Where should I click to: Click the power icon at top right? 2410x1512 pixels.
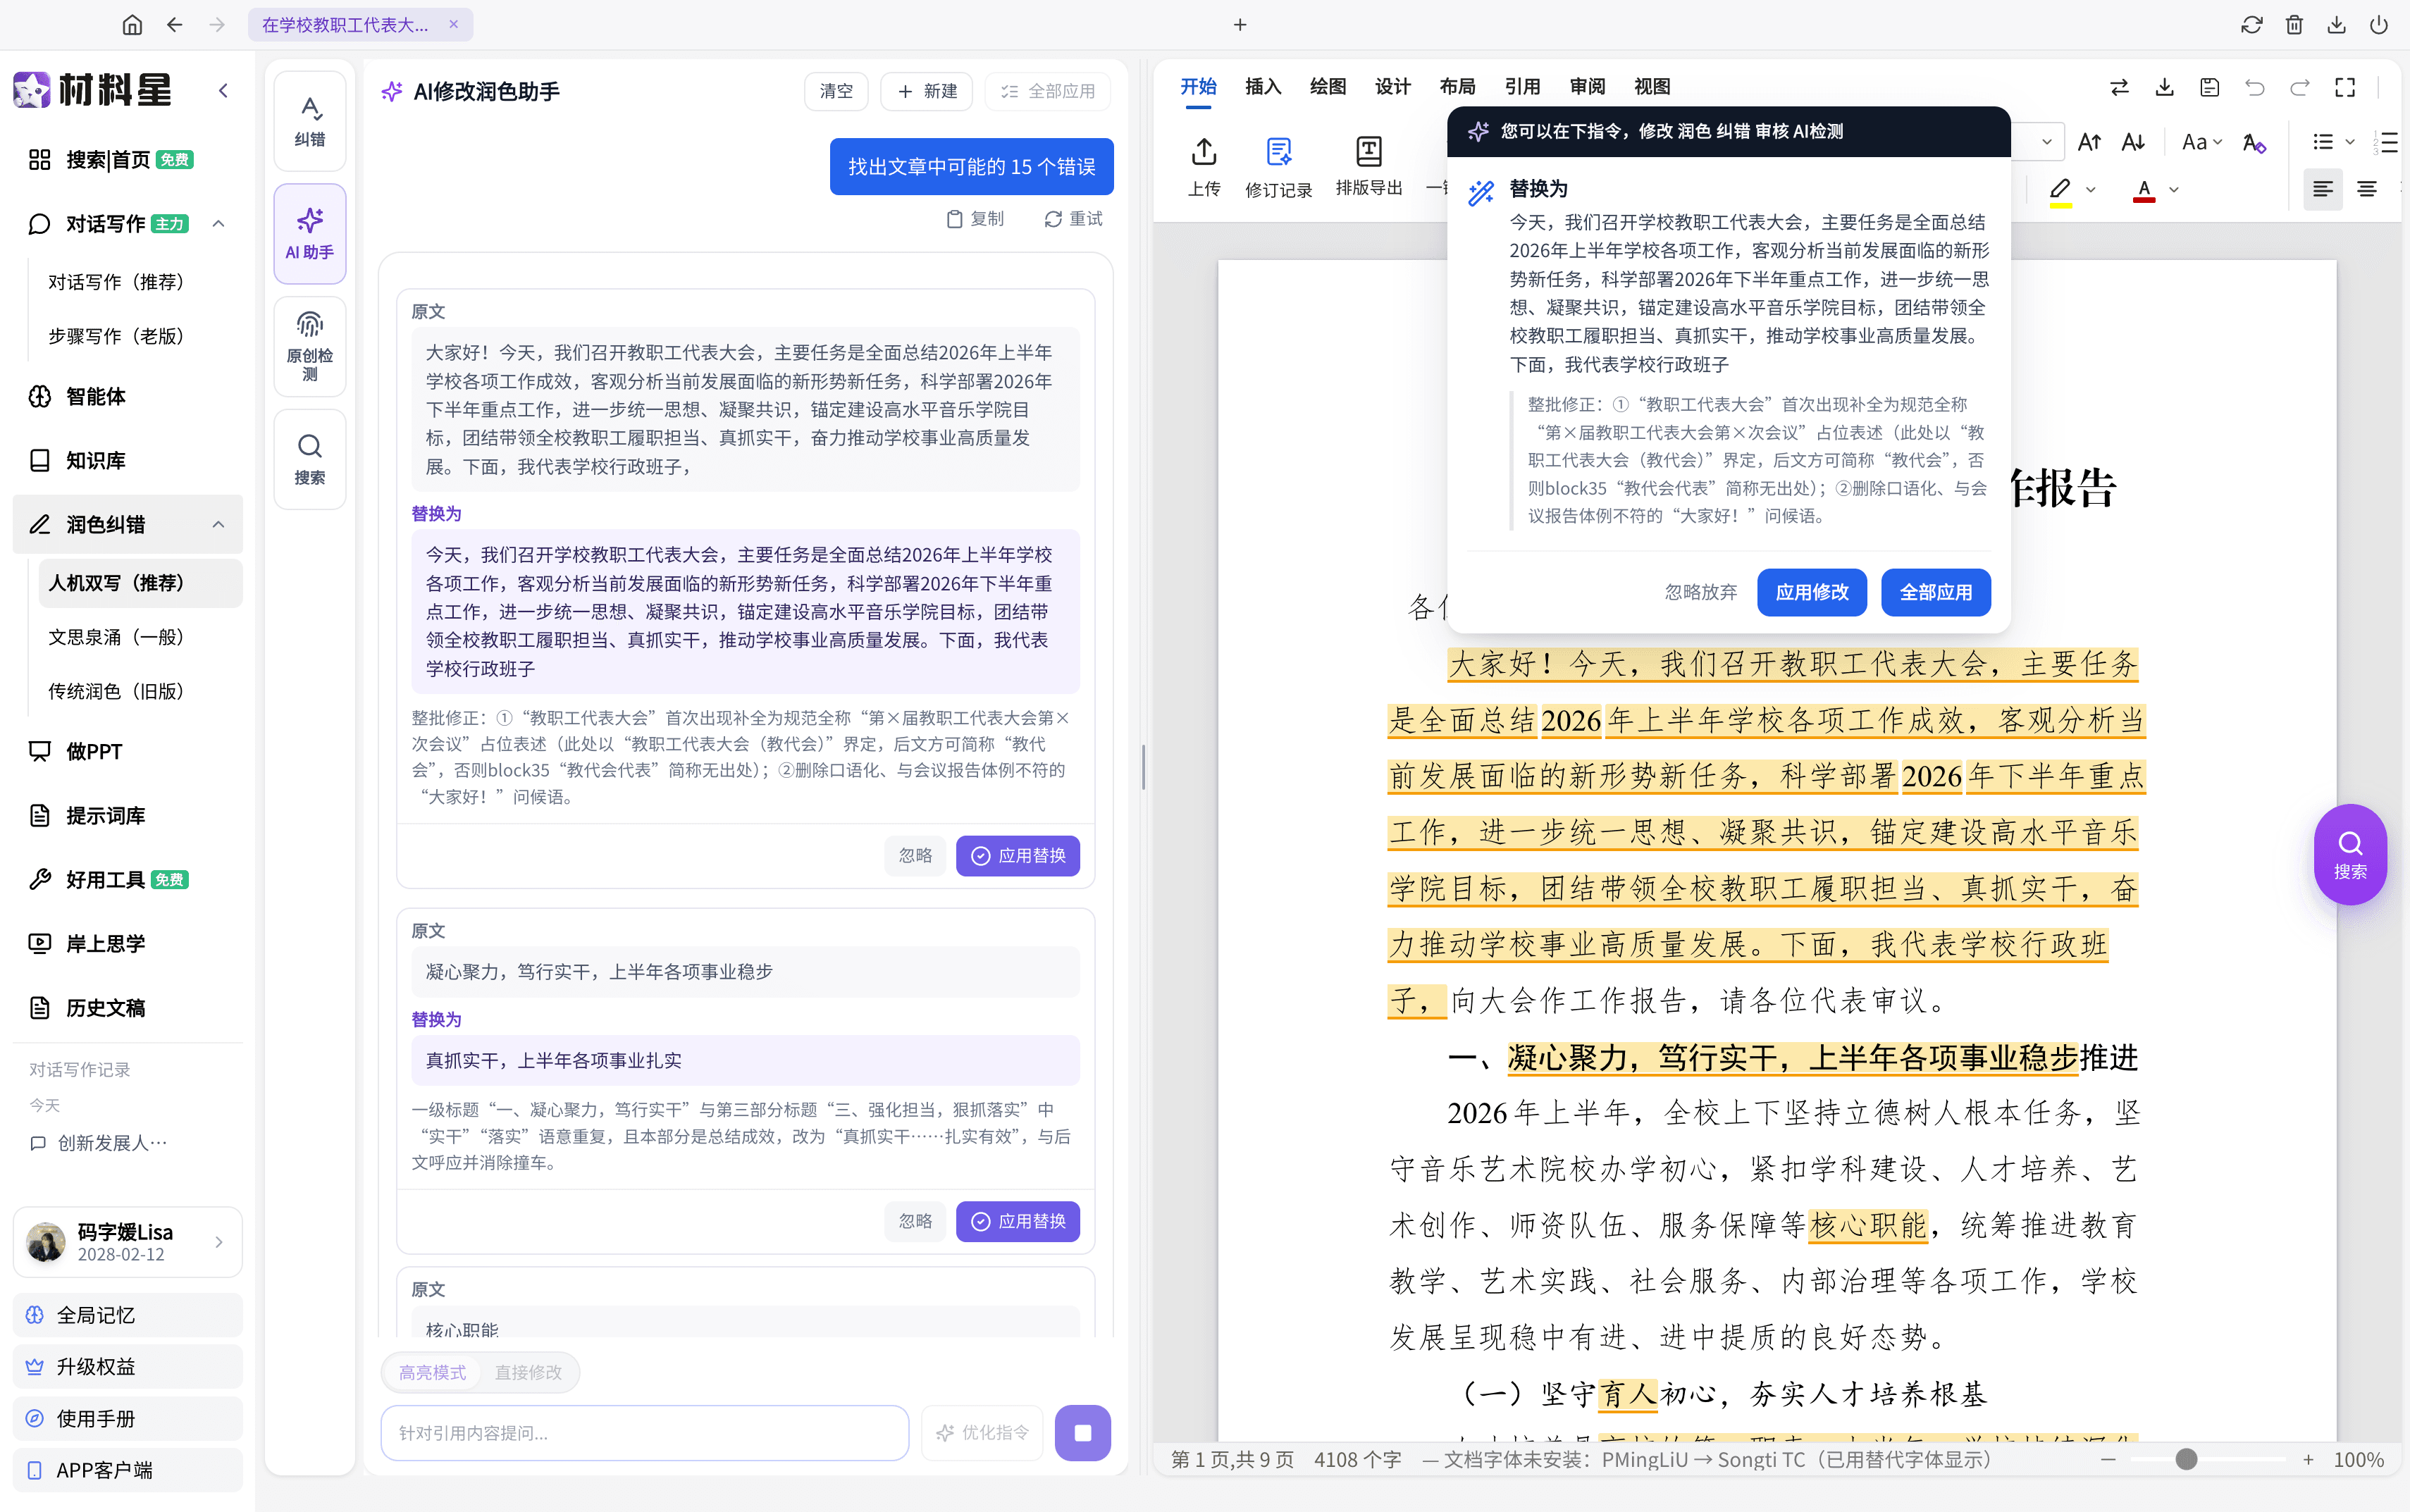click(x=2379, y=25)
